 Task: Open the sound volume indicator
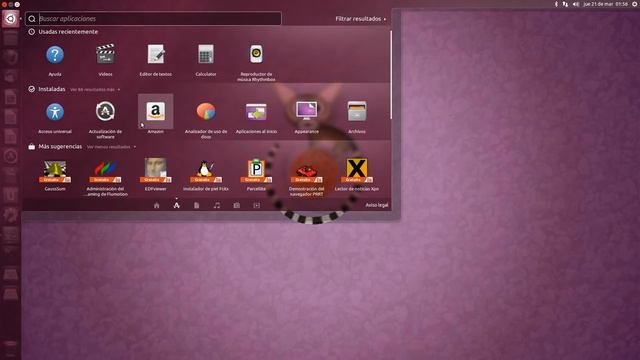click(576, 4)
